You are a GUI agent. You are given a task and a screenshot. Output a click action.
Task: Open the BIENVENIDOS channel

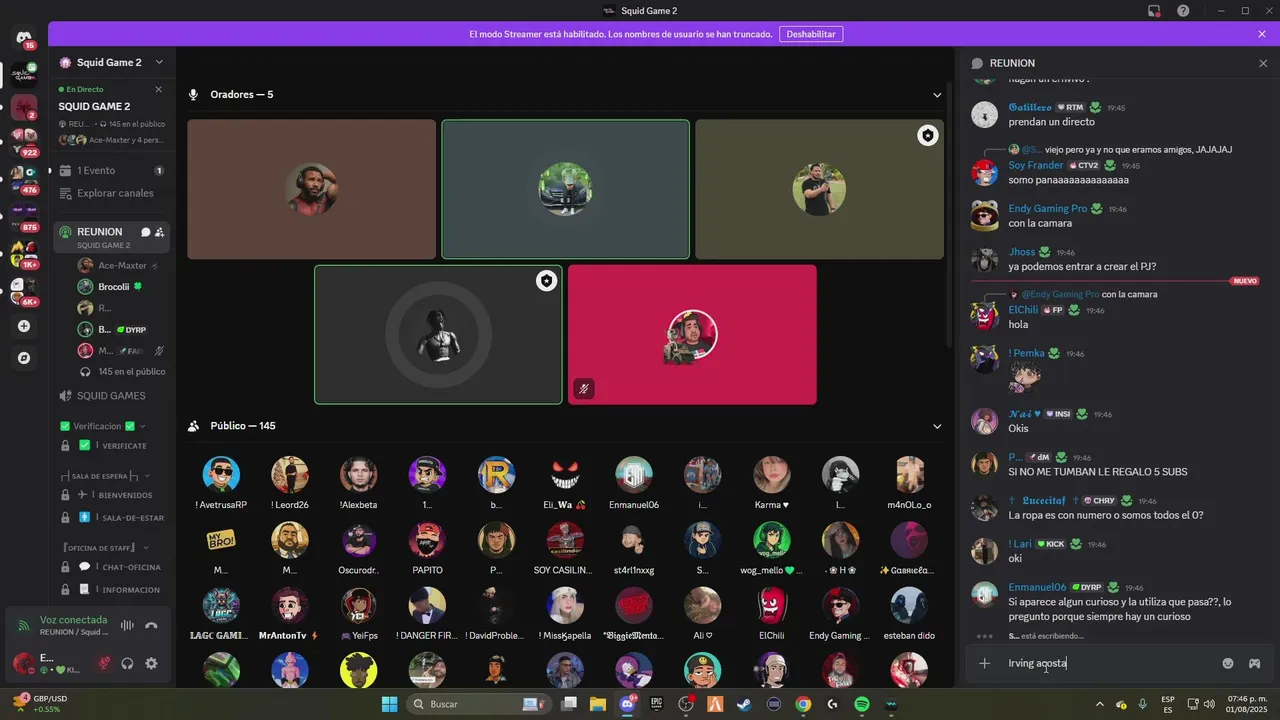point(111,495)
